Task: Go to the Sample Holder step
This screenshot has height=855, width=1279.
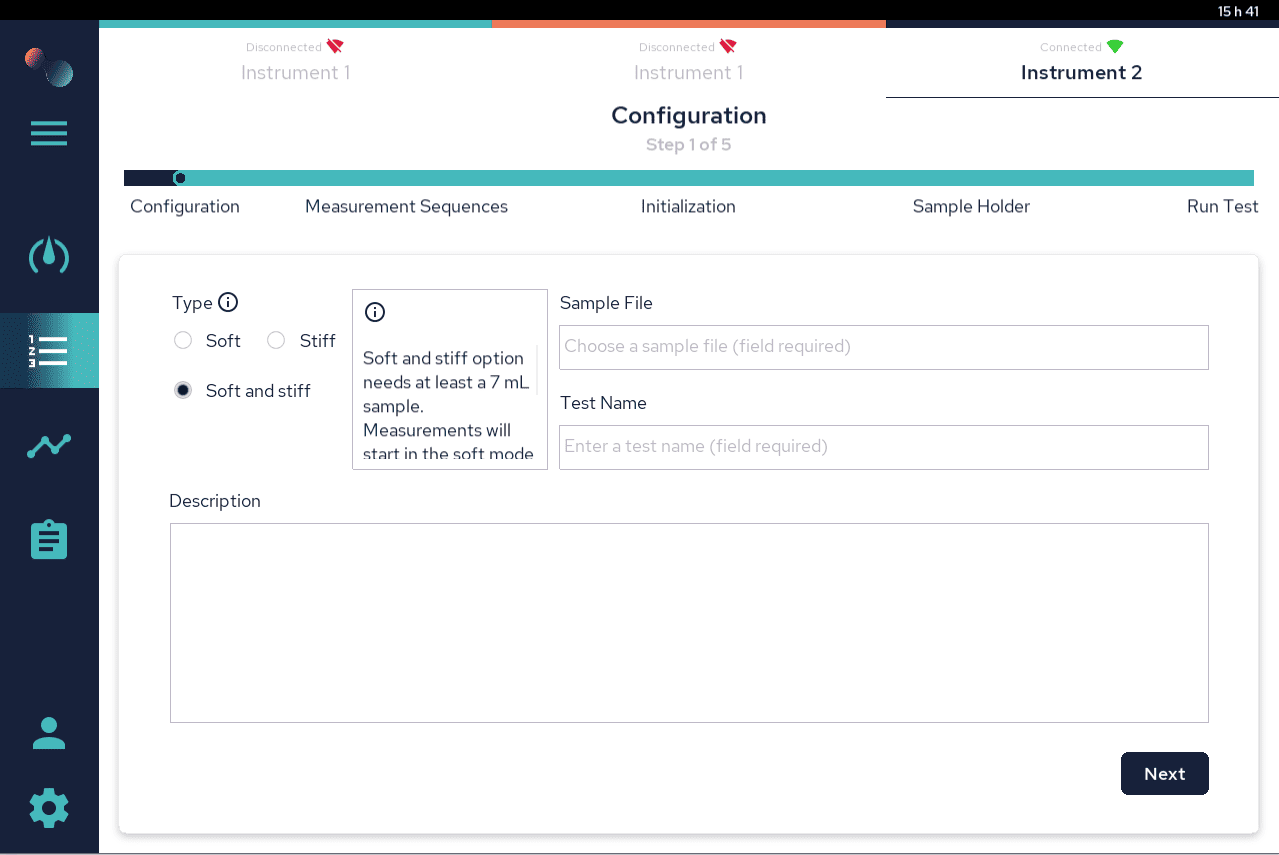Action: pos(971,206)
